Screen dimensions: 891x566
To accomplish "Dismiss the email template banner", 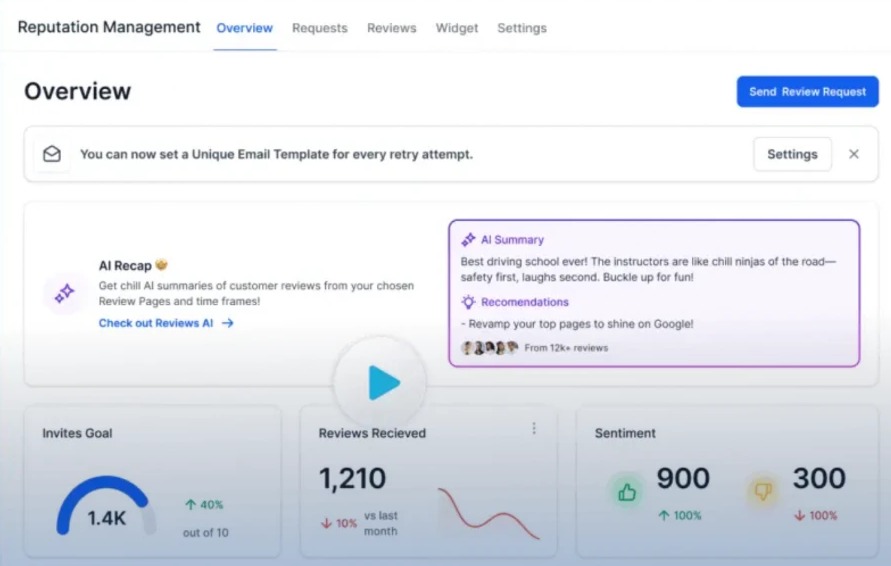I will (x=853, y=154).
